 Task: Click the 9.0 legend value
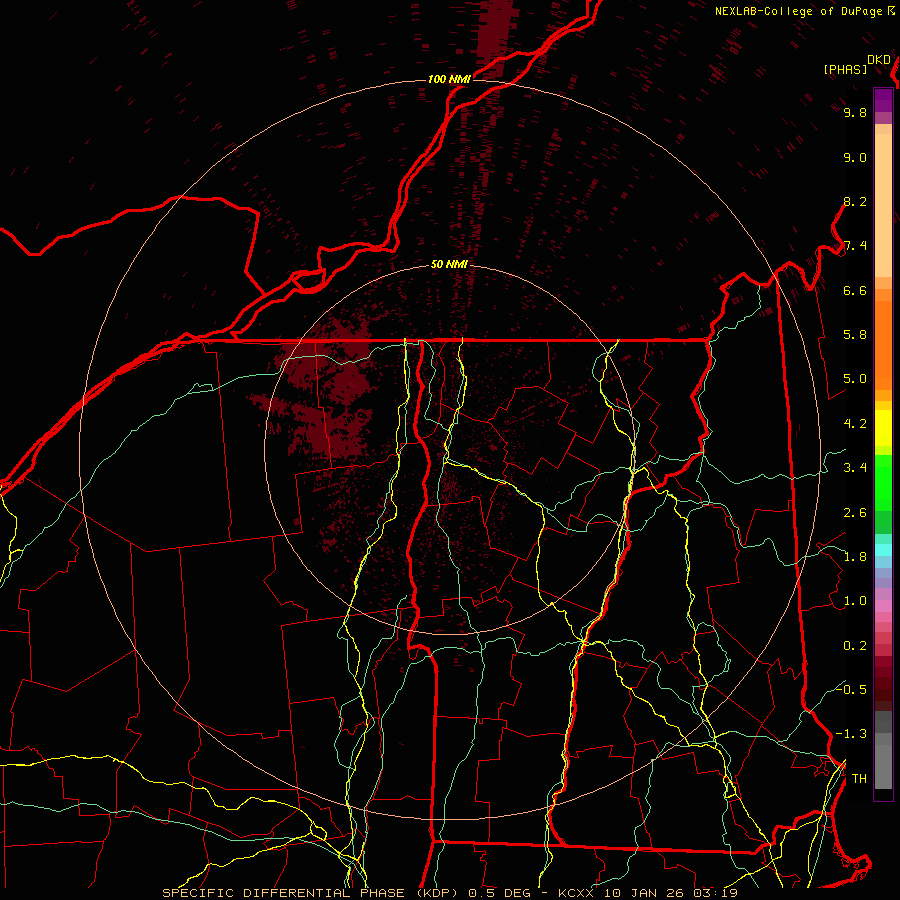(x=855, y=158)
